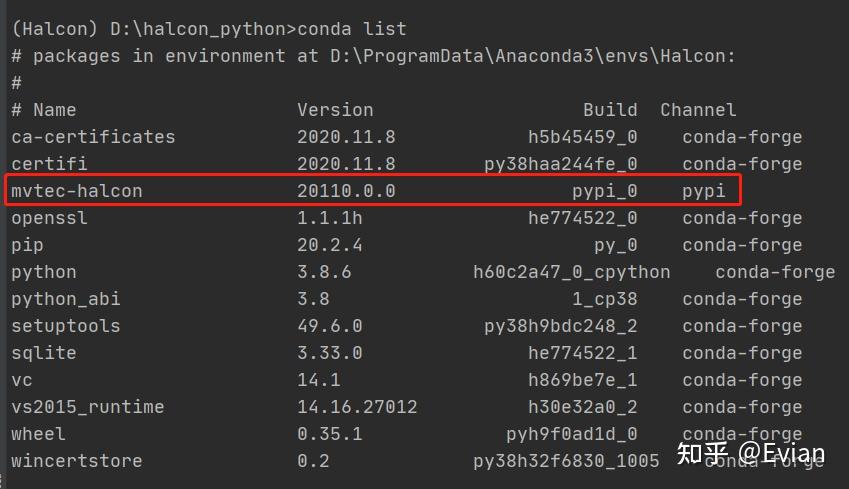Click the Channel column header
The image size is (849, 489).
698,109
